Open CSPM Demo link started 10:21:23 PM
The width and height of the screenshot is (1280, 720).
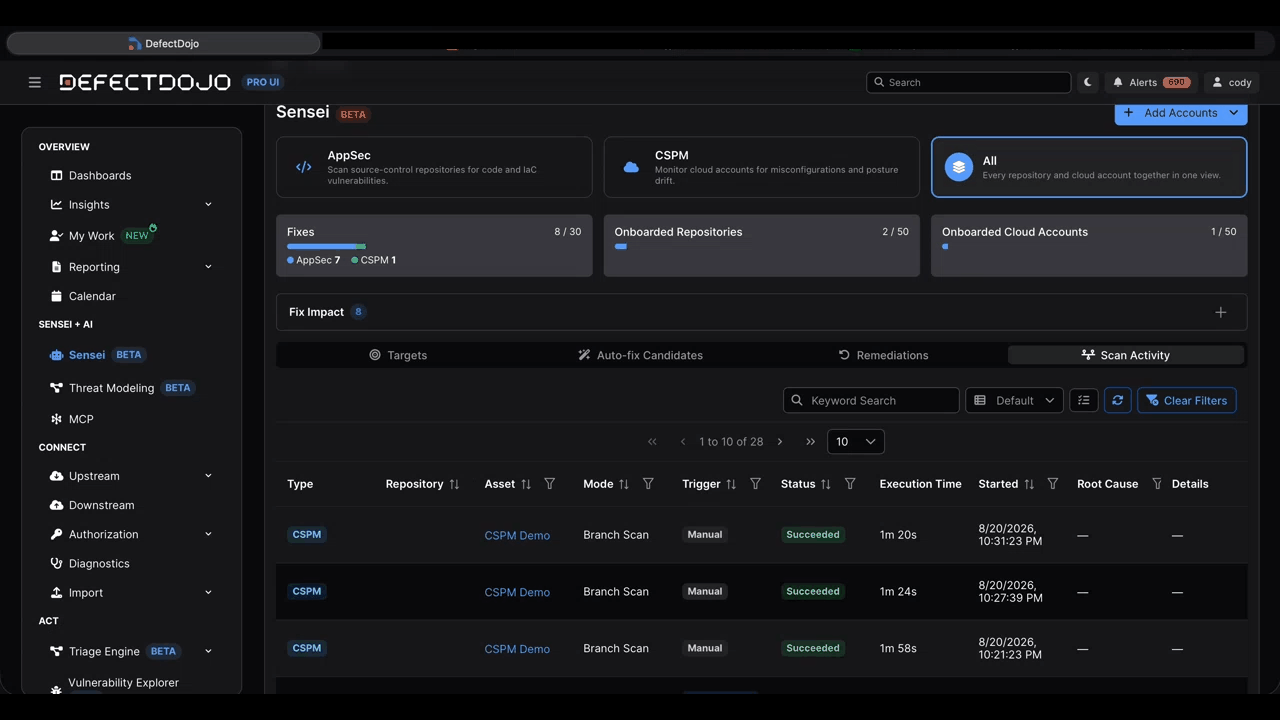[x=517, y=649]
